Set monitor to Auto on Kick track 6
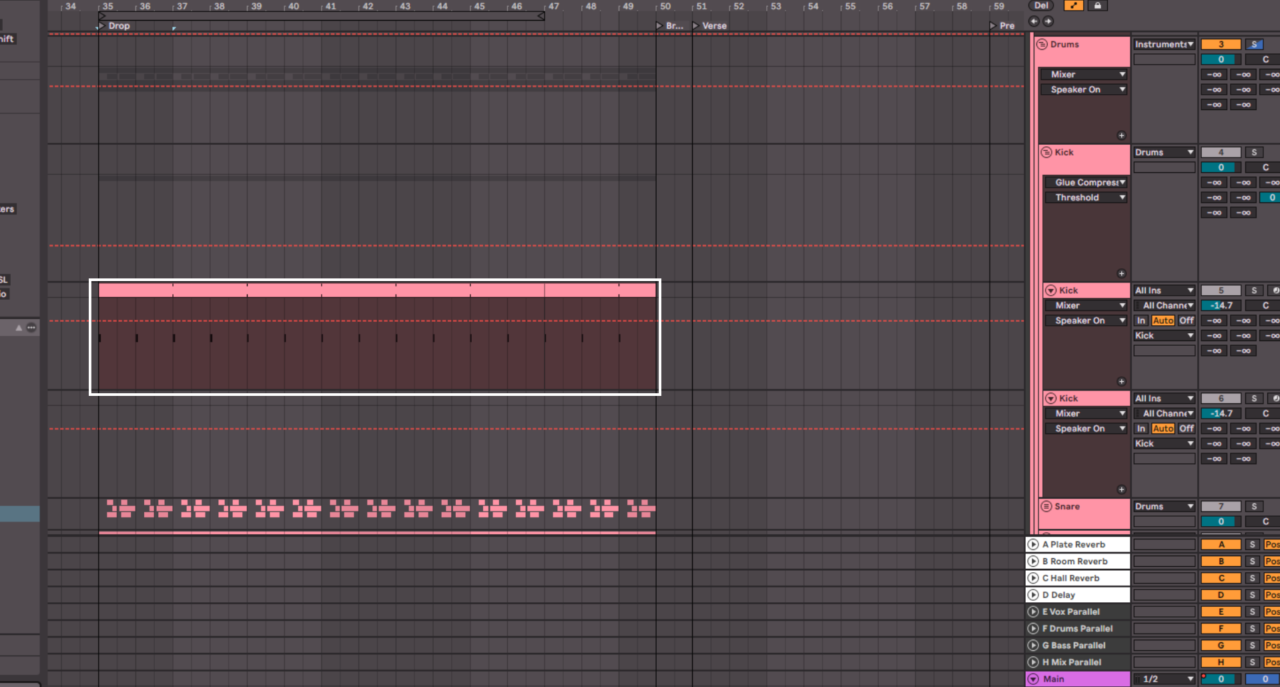The image size is (1280, 687). click(x=1163, y=428)
